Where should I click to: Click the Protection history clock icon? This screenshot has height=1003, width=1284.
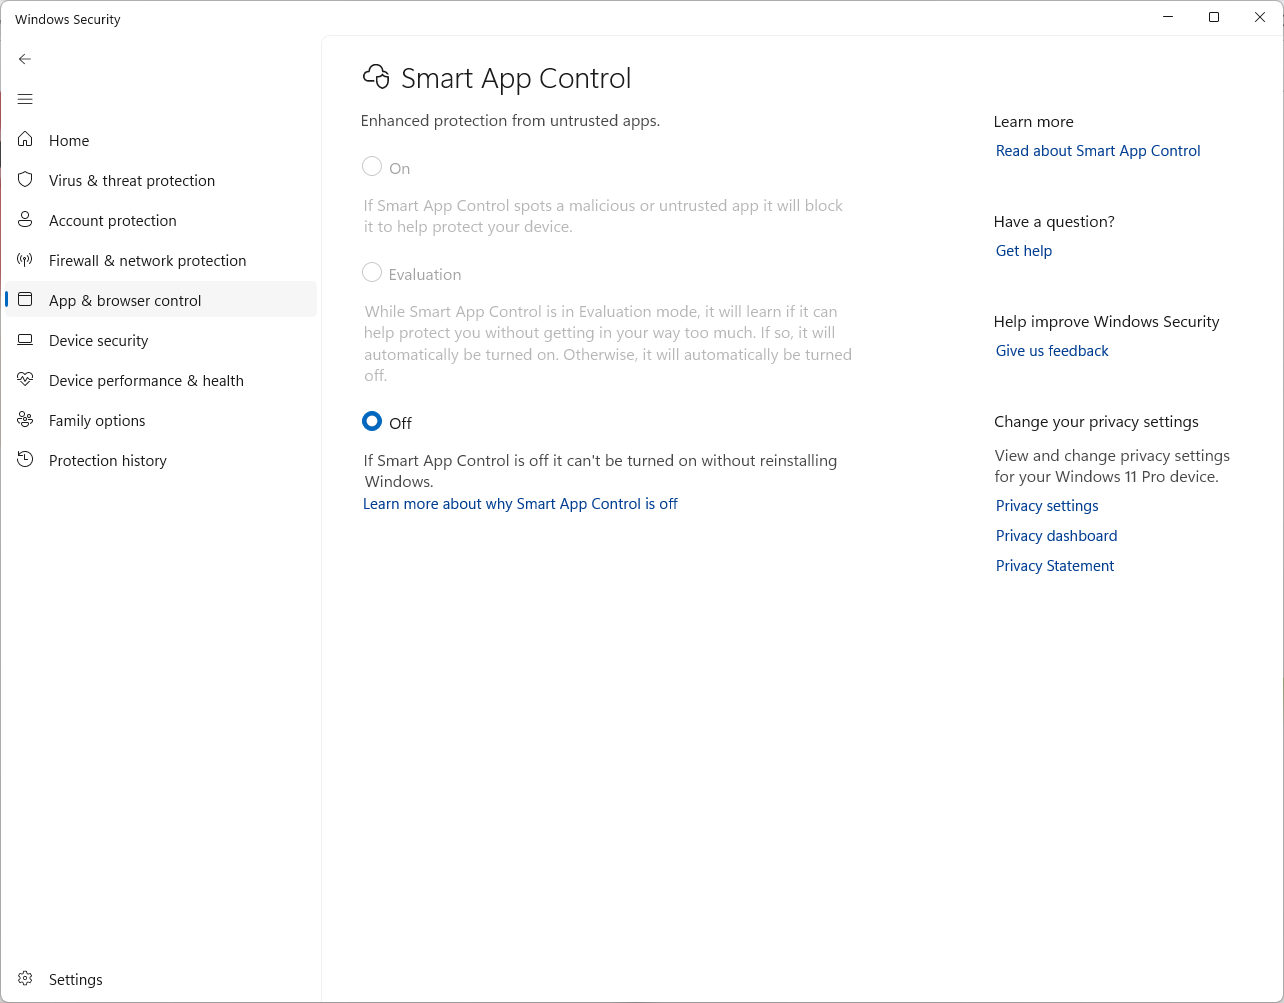coord(25,460)
